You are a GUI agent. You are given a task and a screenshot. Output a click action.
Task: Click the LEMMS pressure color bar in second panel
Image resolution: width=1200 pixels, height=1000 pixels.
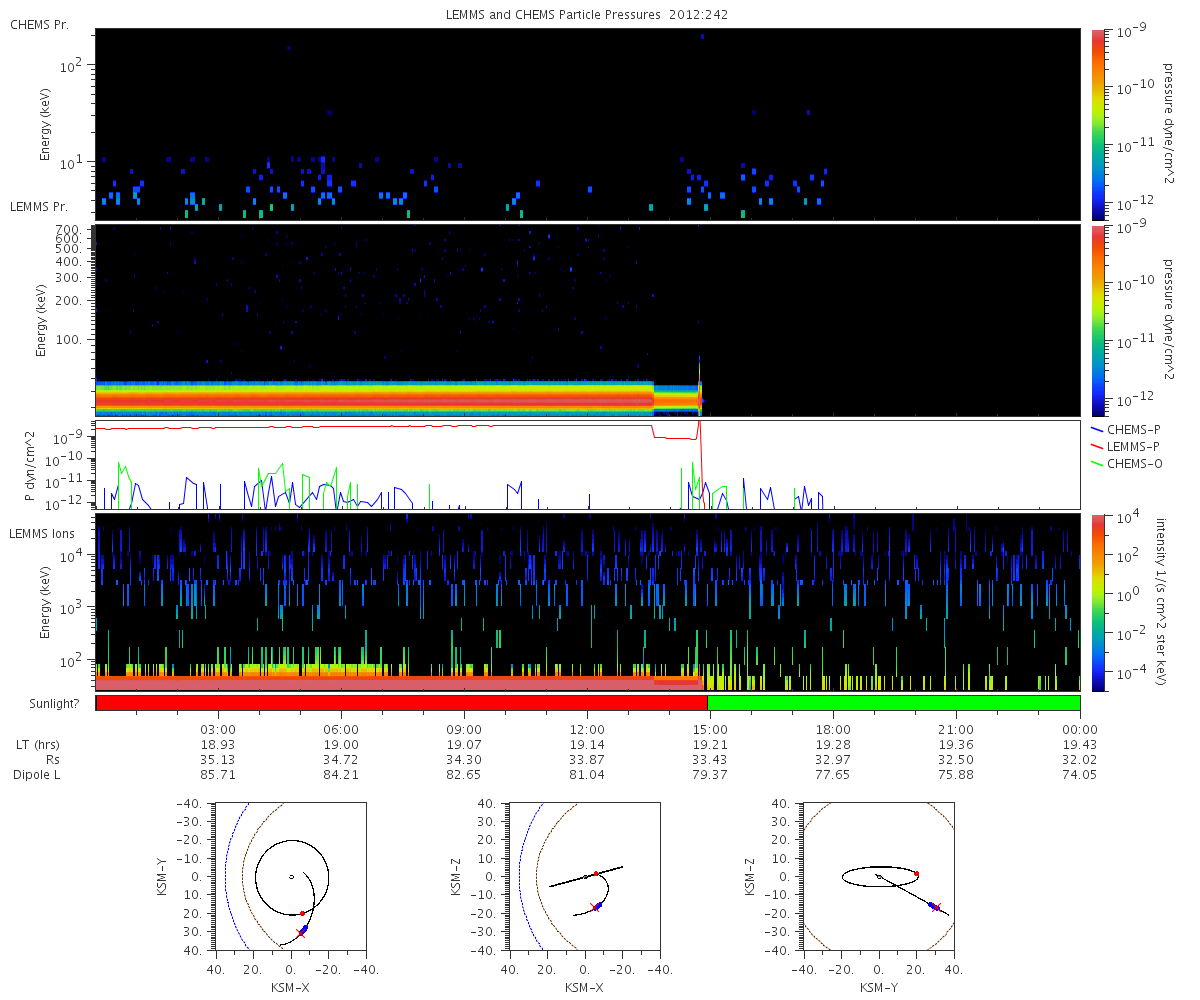(x=1098, y=320)
